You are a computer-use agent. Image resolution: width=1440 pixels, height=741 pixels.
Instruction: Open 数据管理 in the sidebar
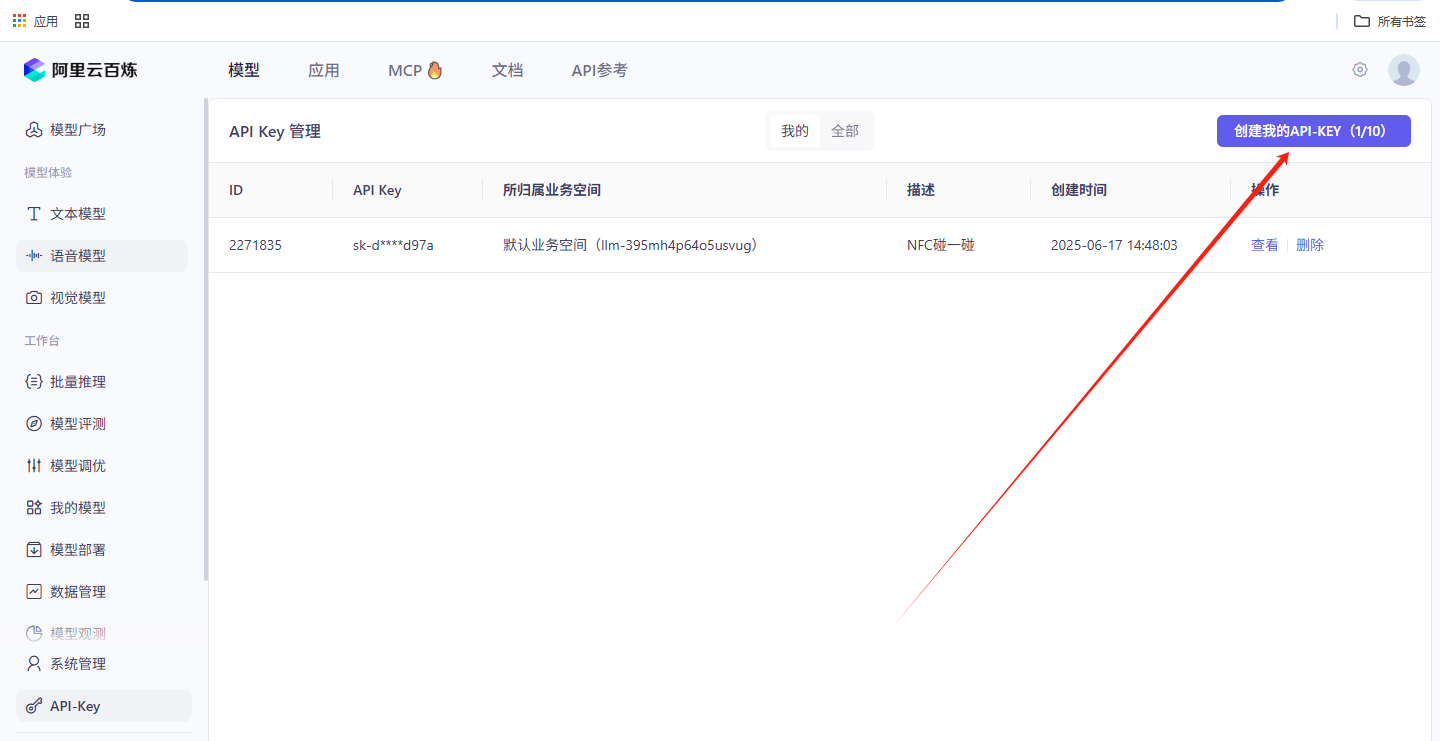[x=102, y=592]
